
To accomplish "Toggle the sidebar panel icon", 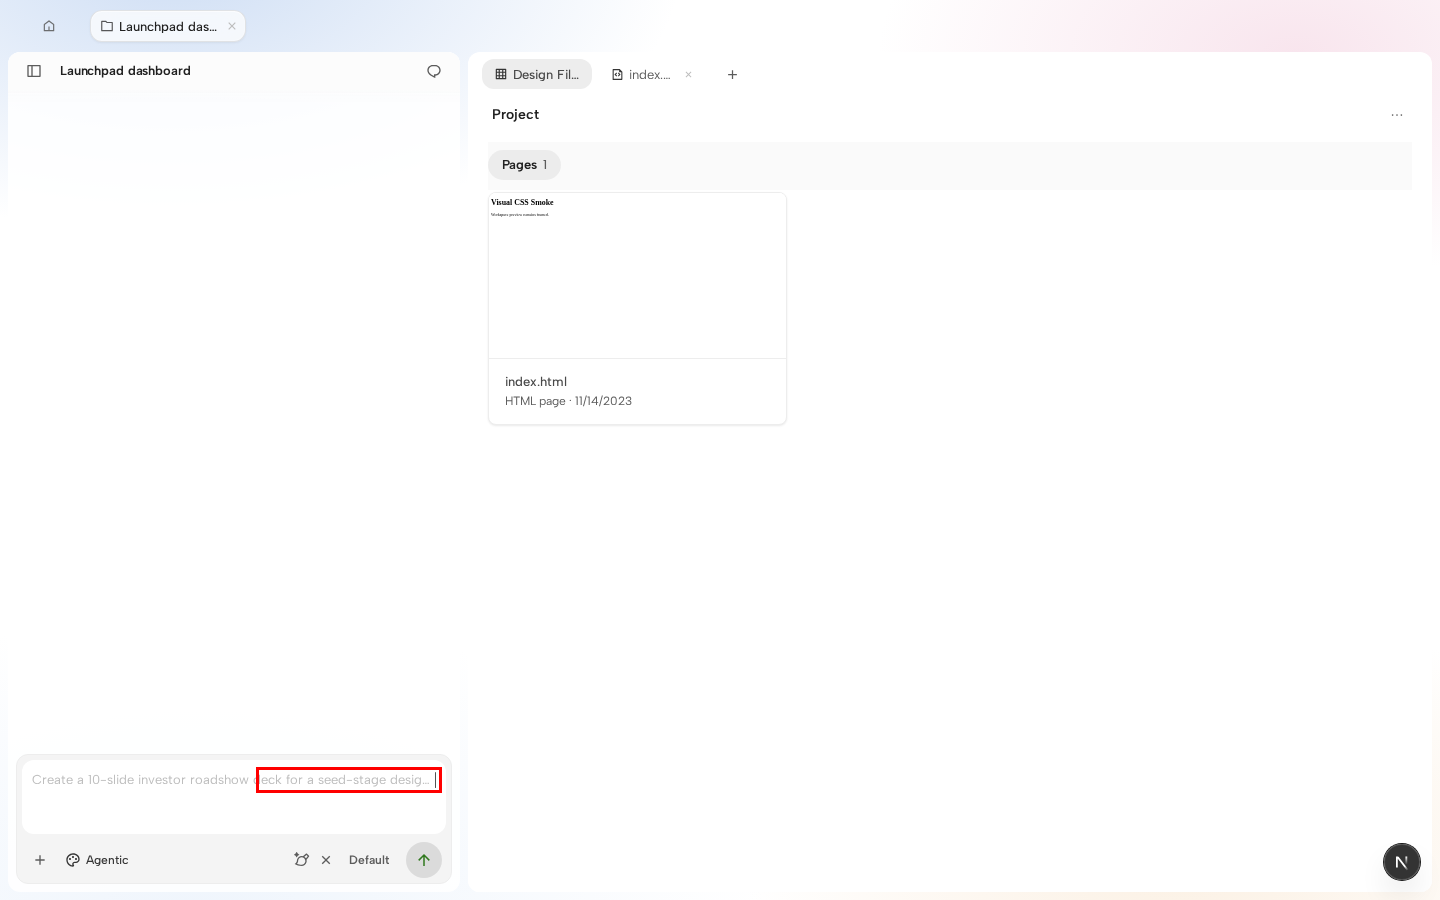I will click(x=34, y=71).
